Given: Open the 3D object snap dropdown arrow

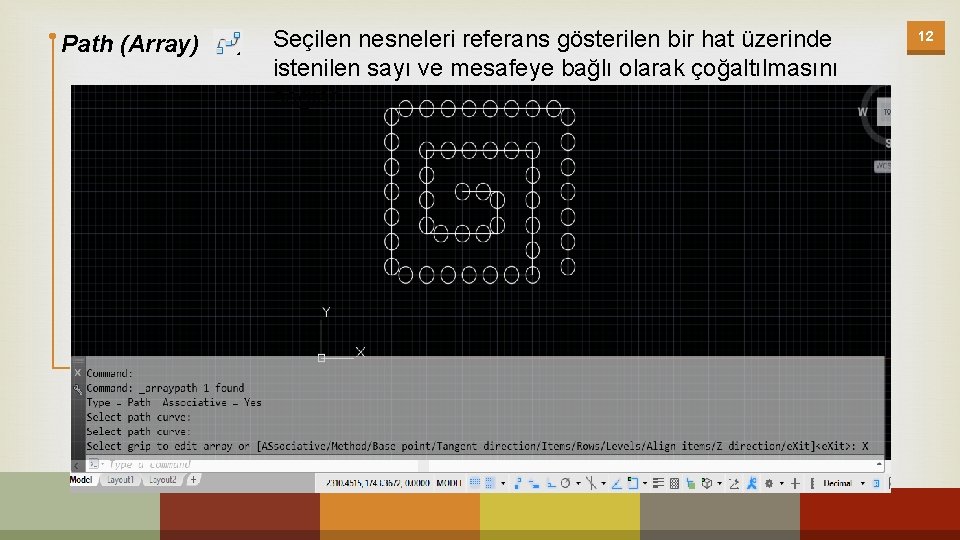Looking at the screenshot, I should [719, 483].
